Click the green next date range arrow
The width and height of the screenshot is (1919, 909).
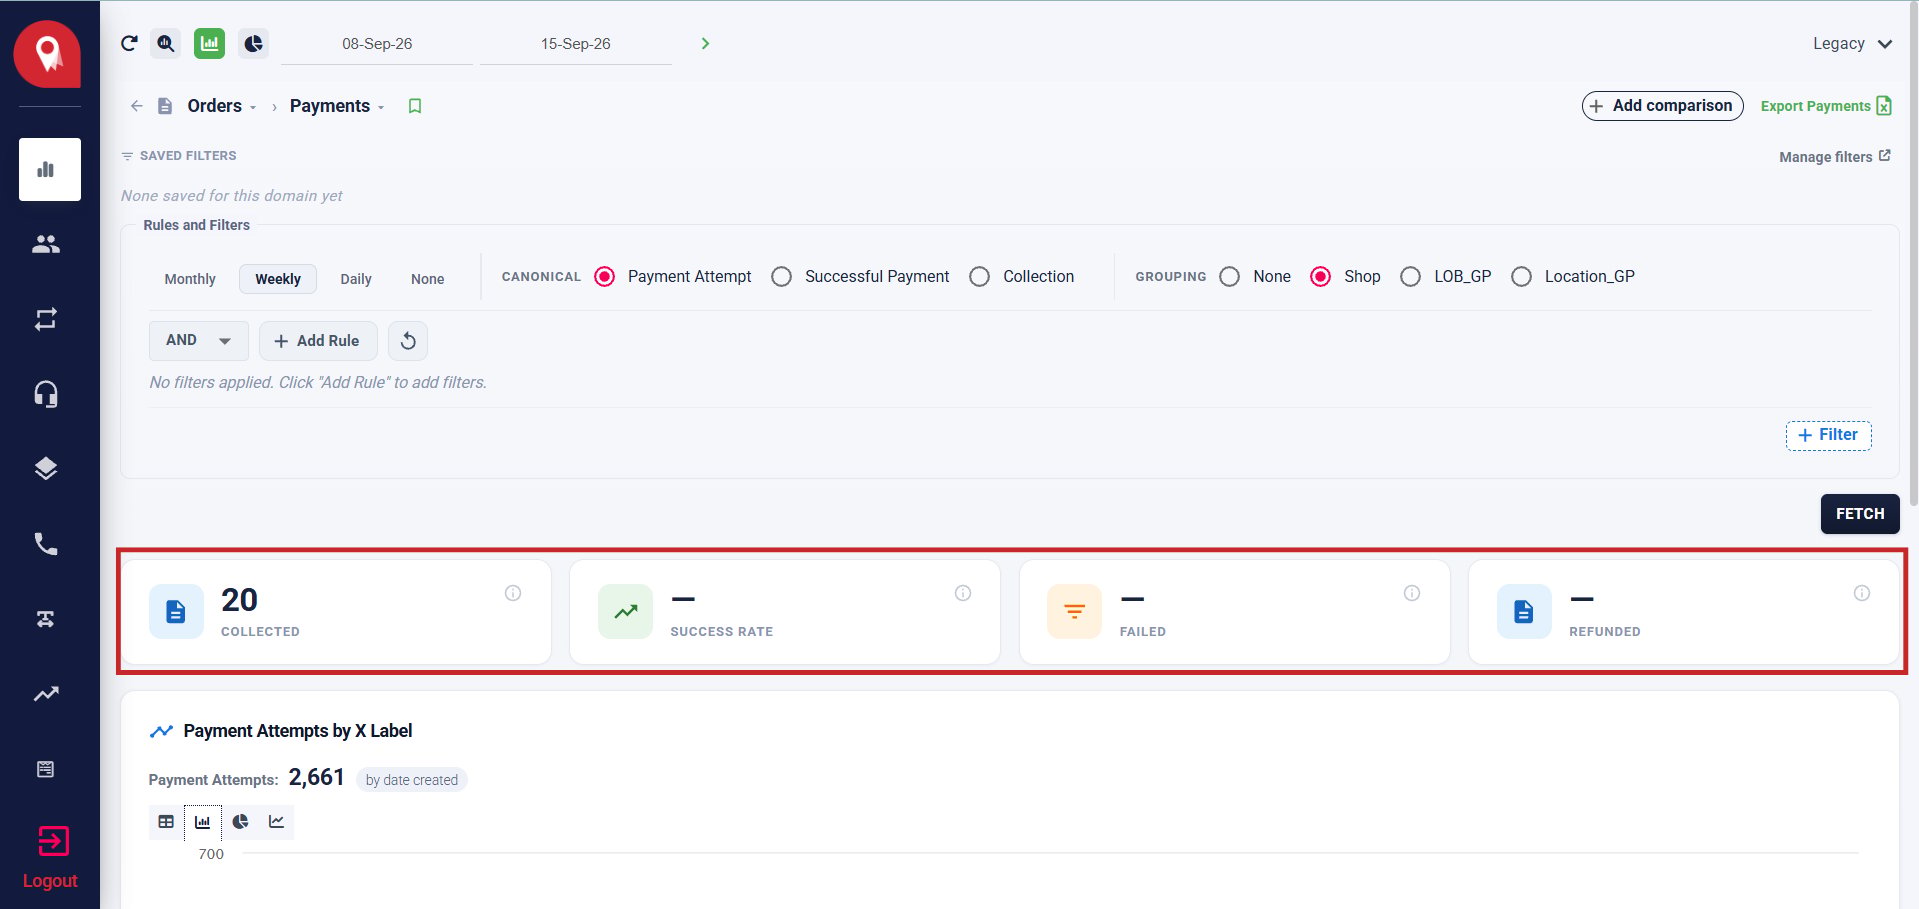(705, 43)
